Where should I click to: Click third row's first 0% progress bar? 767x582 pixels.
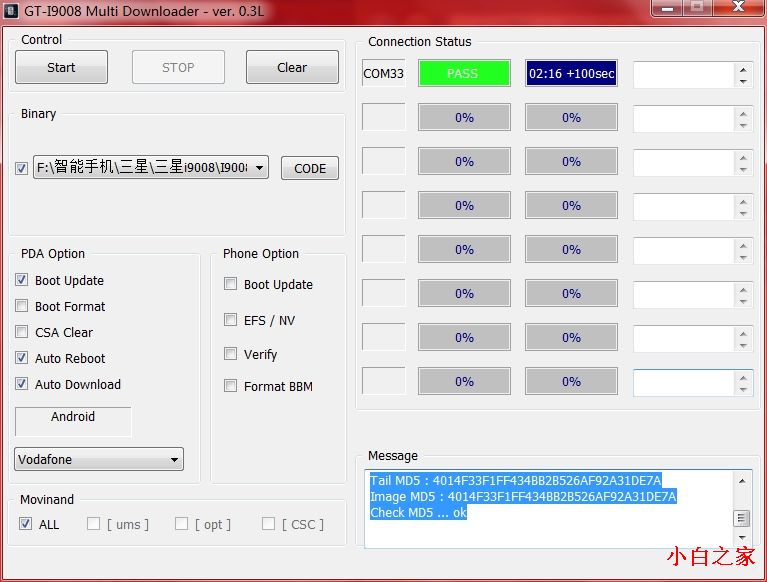pyautogui.click(x=464, y=161)
